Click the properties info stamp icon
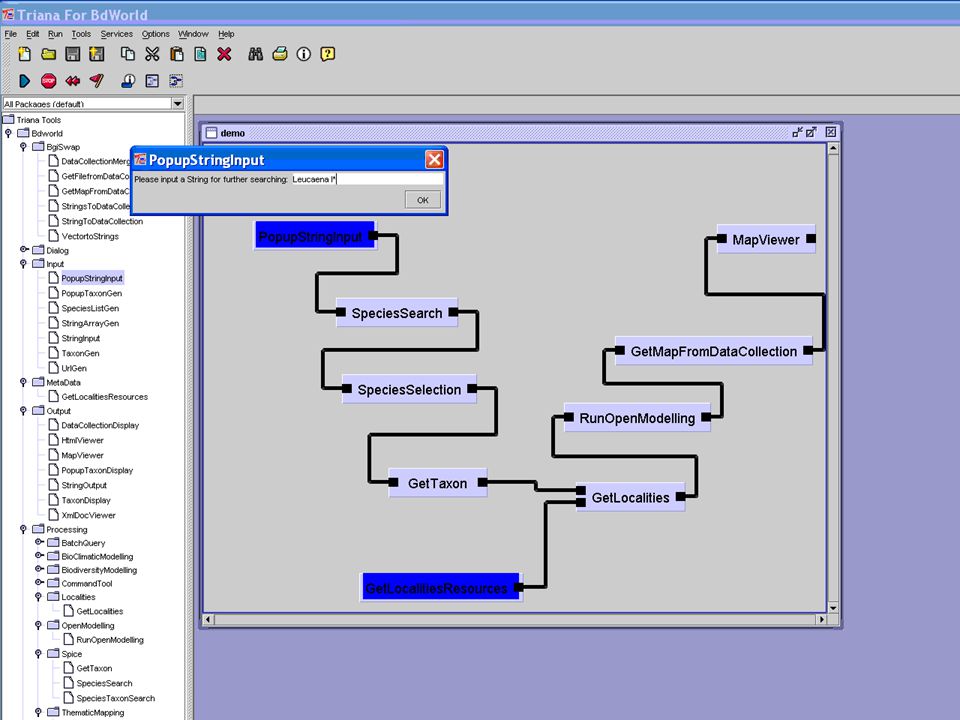 (x=128, y=80)
